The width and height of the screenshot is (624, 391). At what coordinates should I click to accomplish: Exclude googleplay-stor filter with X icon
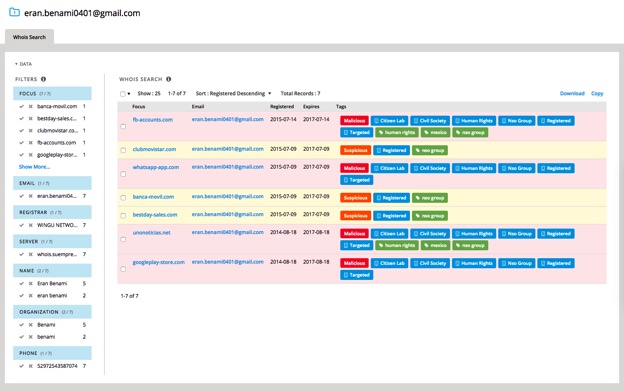point(30,155)
